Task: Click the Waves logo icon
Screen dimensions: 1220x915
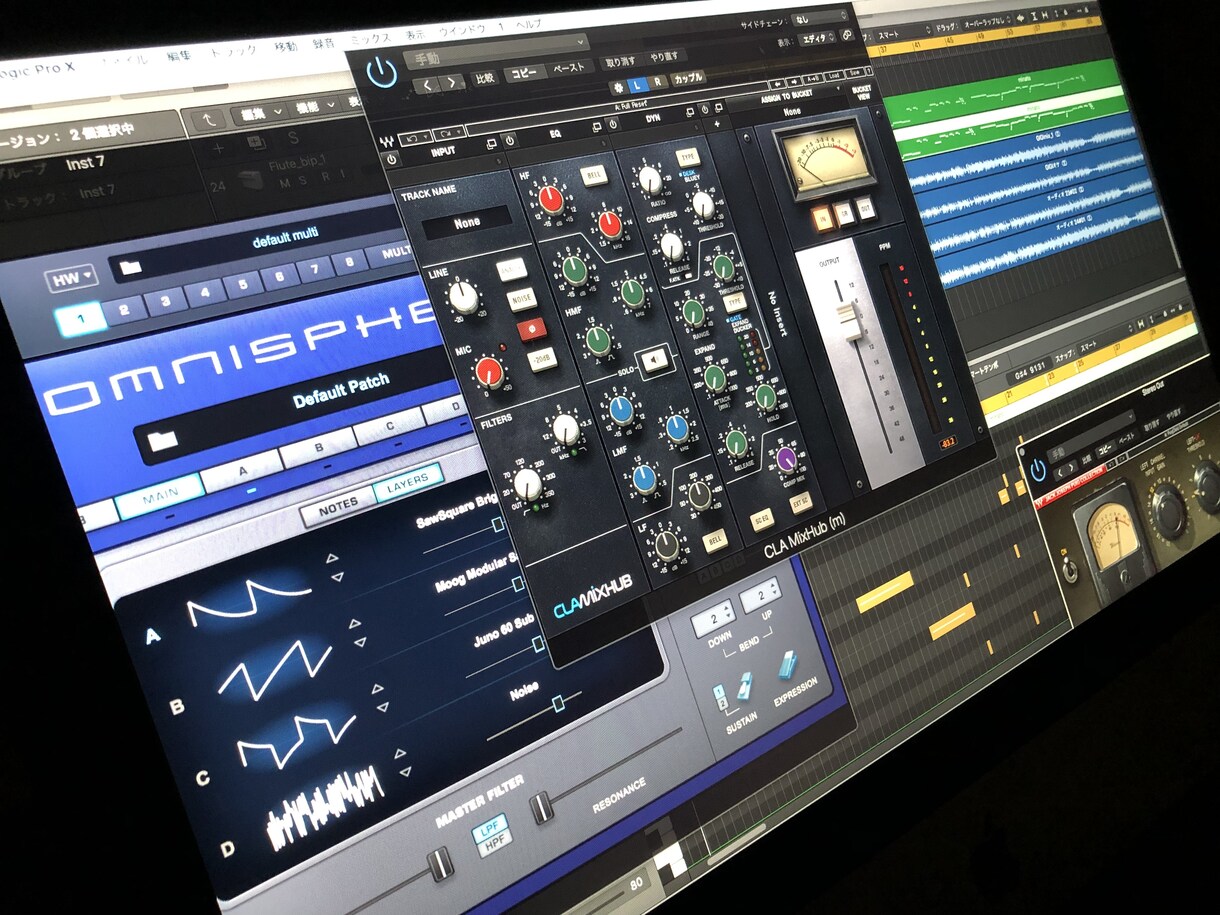Action: (388, 142)
